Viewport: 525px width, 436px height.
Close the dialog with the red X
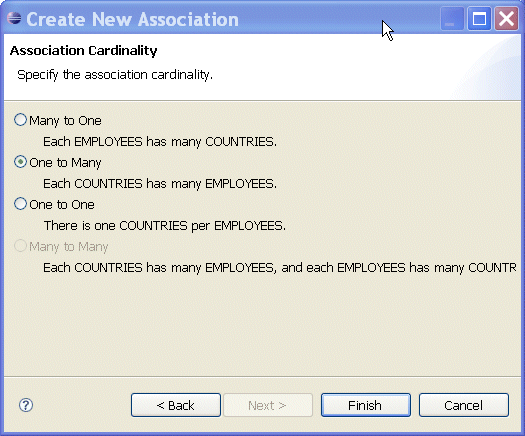(507, 19)
